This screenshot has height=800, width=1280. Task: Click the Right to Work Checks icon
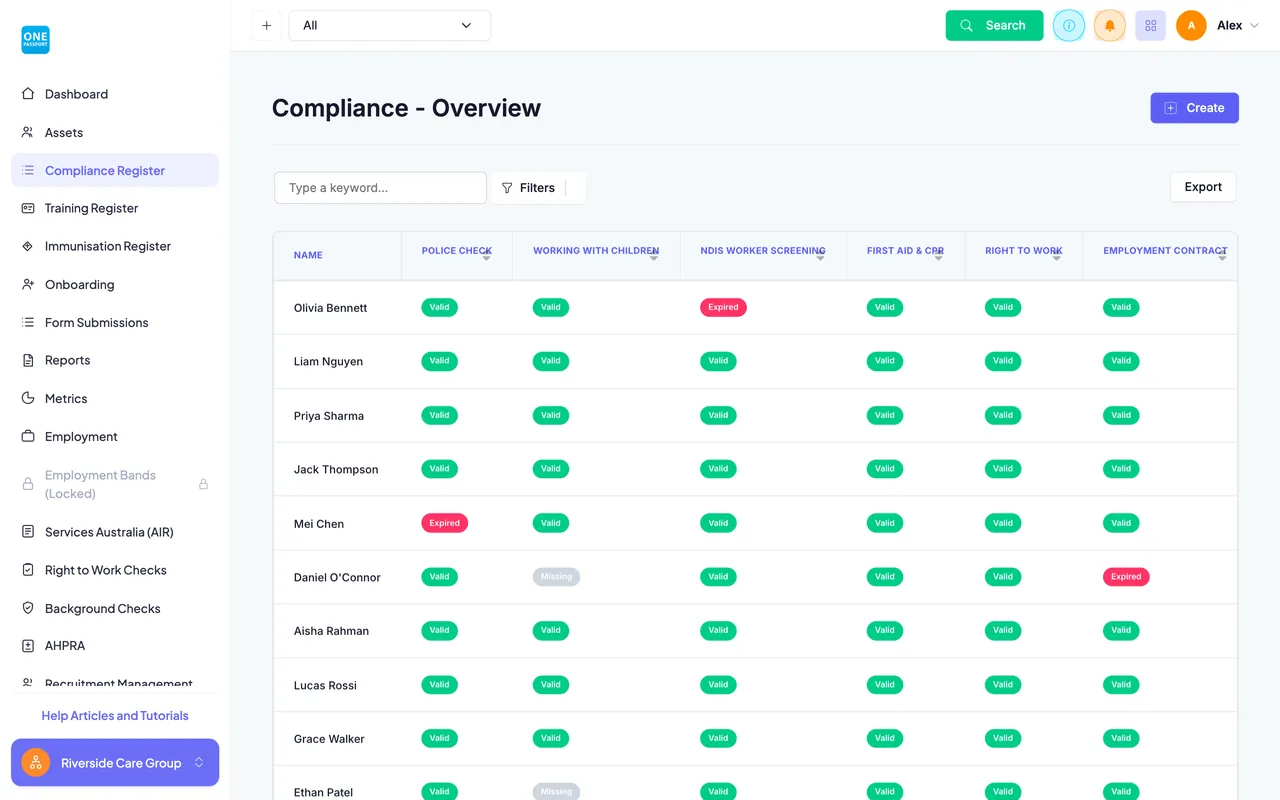(28, 570)
